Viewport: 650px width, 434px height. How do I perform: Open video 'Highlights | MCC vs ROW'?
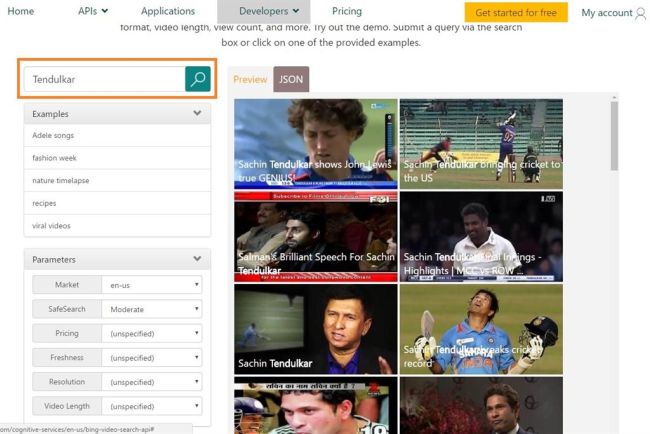click(481, 236)
